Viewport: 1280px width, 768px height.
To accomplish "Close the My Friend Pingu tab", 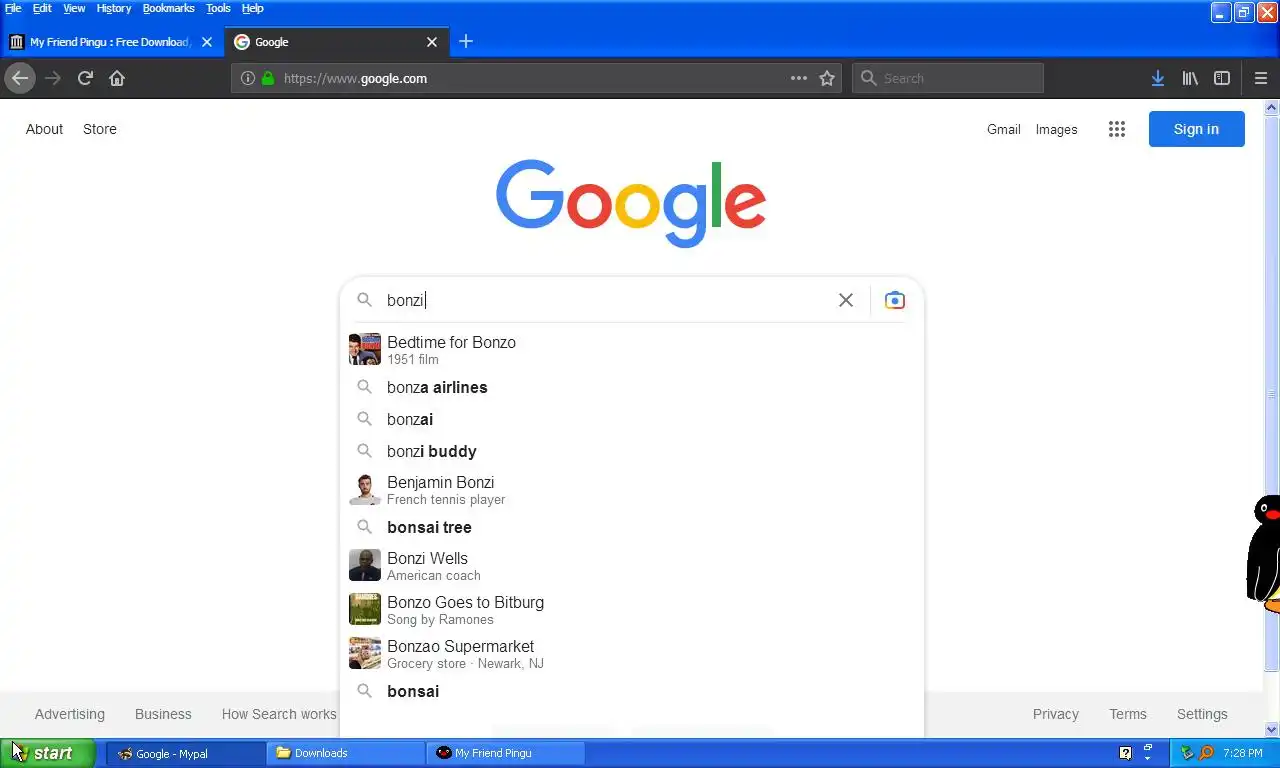I will click(x=207, y=42).
